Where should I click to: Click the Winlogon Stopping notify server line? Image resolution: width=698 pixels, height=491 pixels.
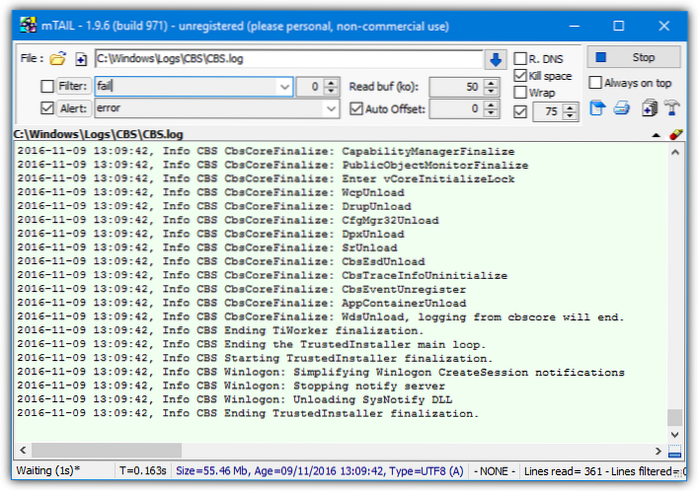231,386
